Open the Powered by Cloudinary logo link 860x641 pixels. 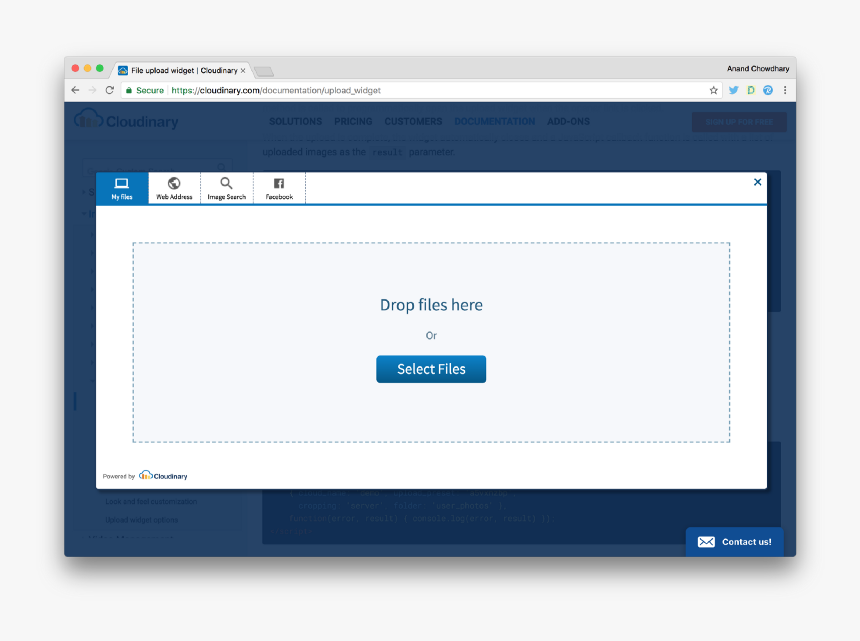pyautogui.click(x=163, y=475)
